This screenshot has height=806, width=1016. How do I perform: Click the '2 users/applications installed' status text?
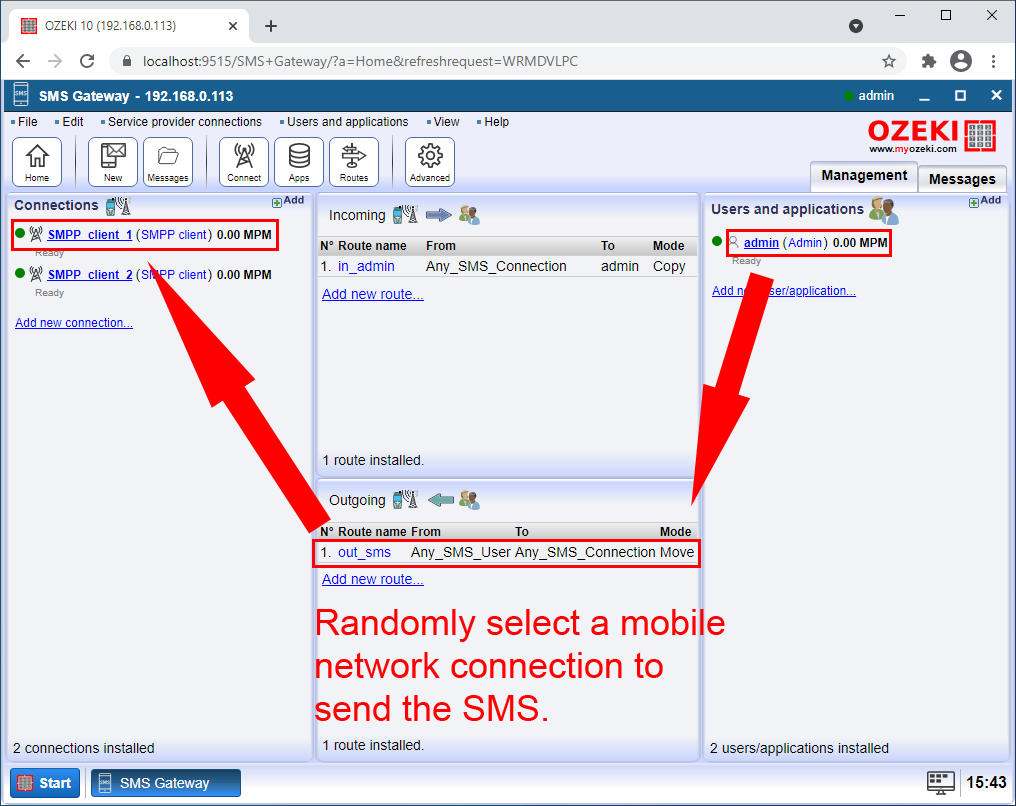[x=800, y=748]
